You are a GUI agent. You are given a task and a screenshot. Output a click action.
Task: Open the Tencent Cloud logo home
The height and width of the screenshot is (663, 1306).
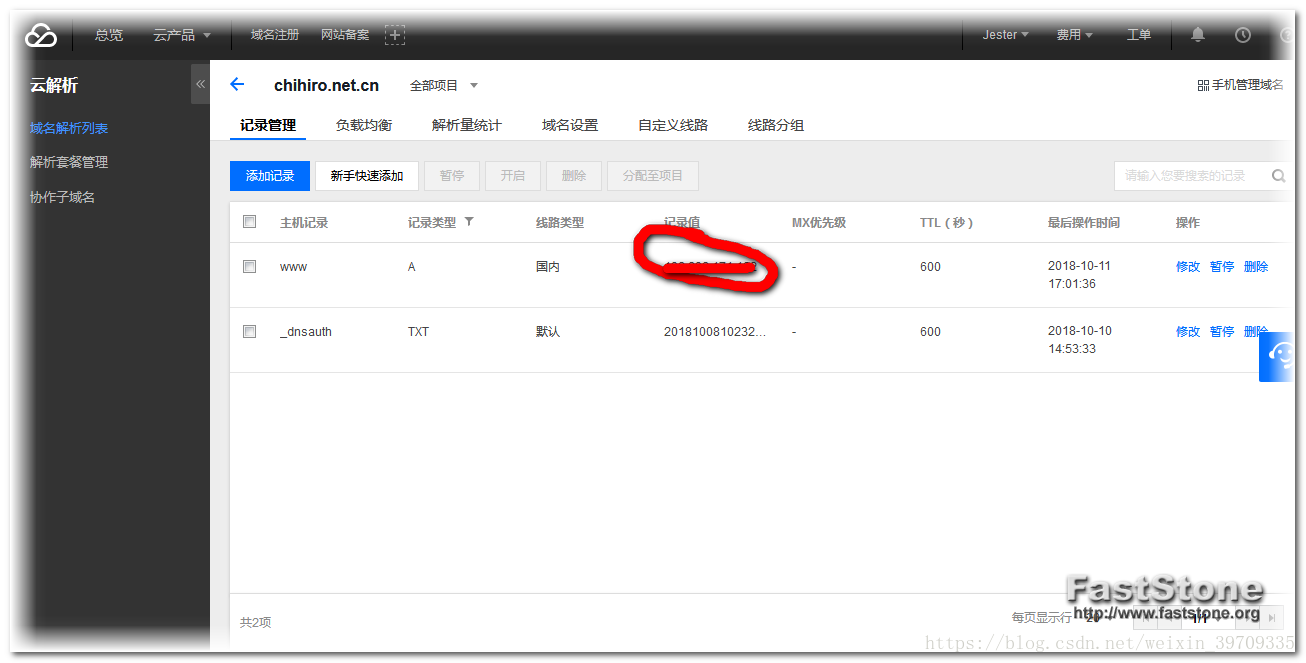pos(41,35)
